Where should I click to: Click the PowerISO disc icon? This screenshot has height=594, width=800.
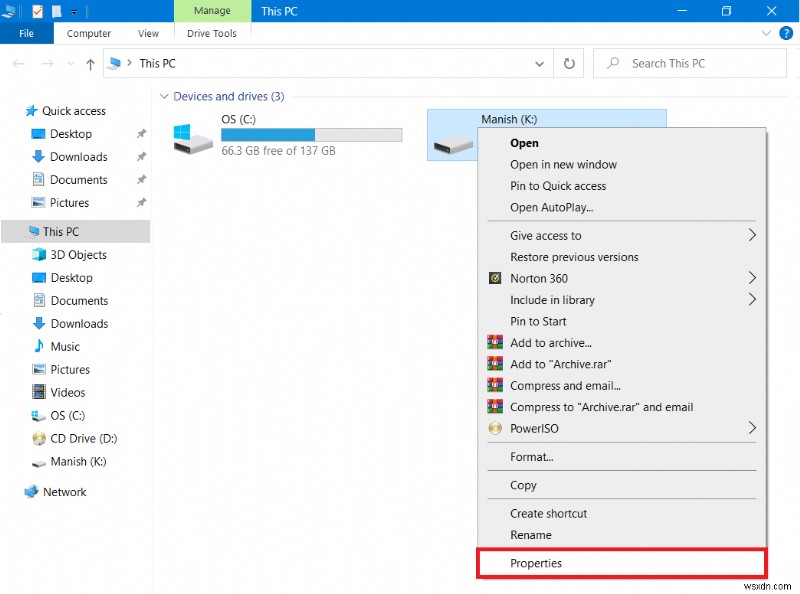coord(494,429)
